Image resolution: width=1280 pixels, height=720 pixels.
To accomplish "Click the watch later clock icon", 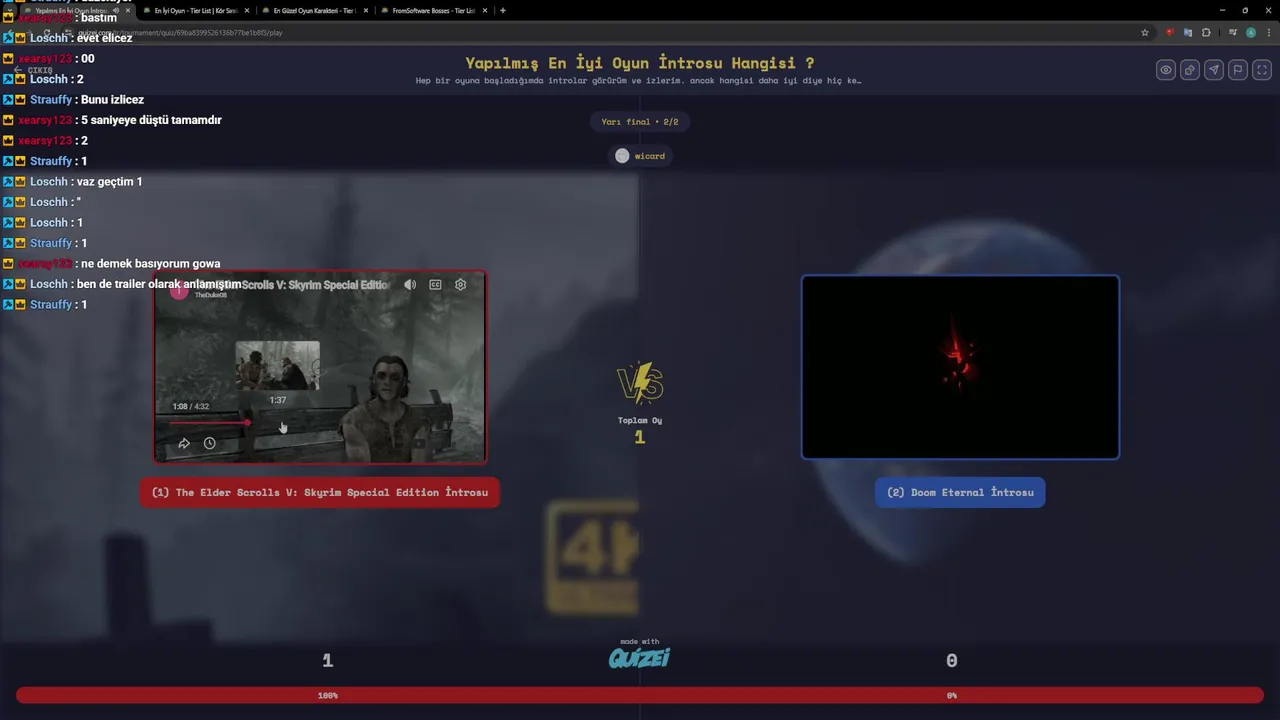I will coord(209,443).
